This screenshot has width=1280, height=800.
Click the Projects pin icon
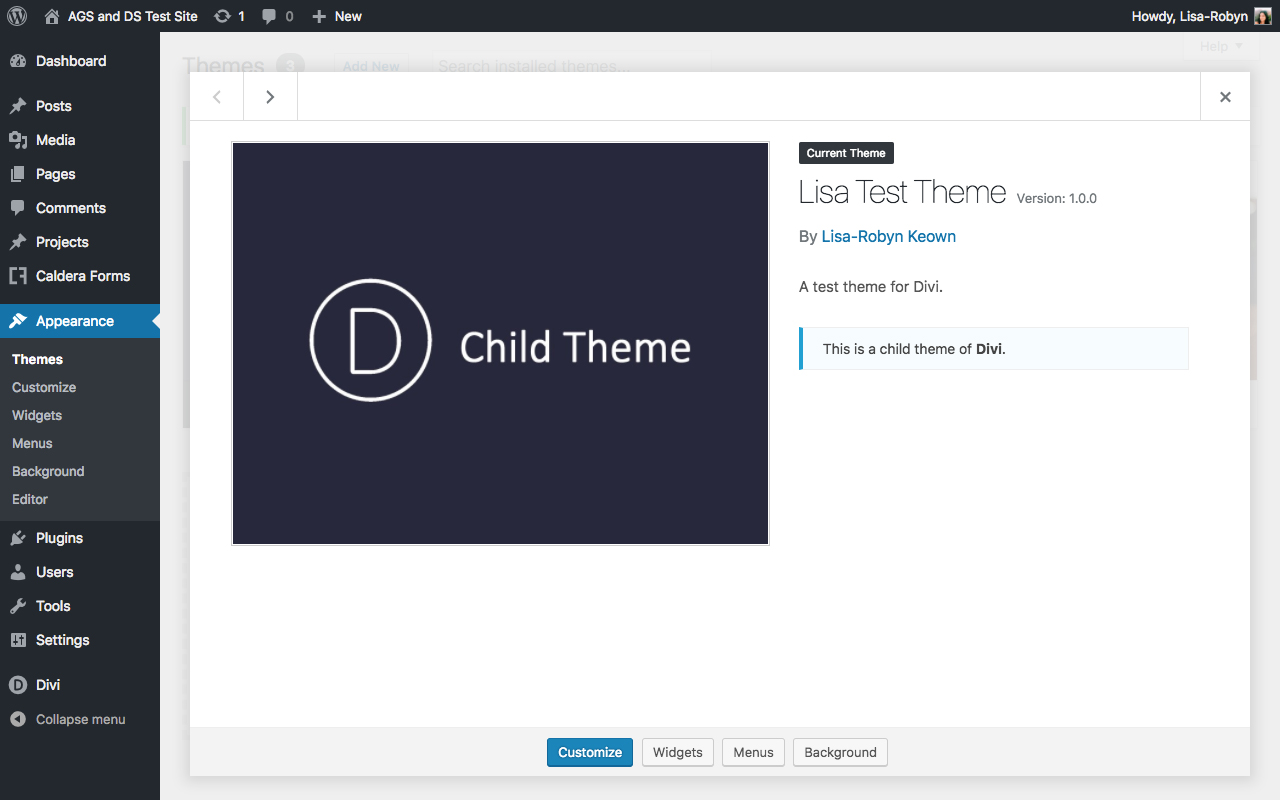click(18, 242)
